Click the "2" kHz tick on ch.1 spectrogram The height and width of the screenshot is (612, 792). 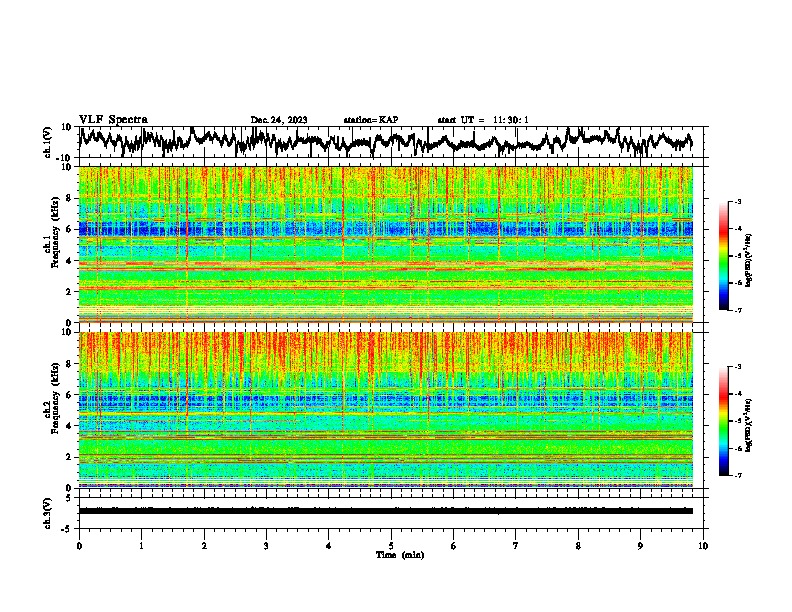coord(70,291)
